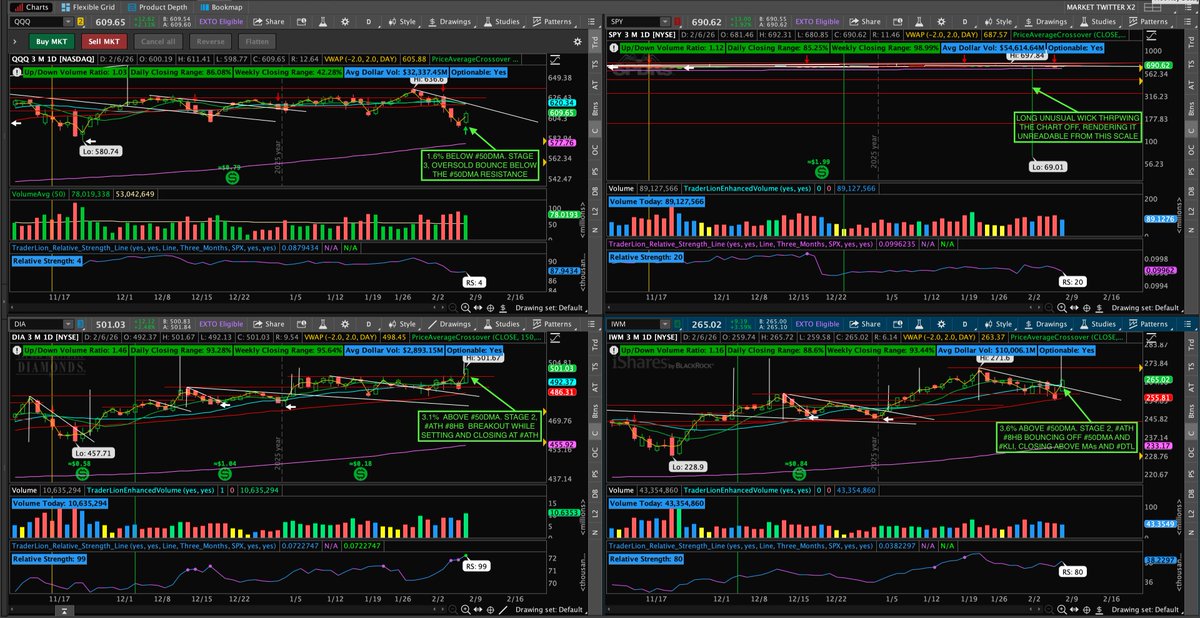The width and height of the screenshot is (1200, 618).
Task: Click the QQQ dividend icon labeled 0.79
Action: [230, 177]
